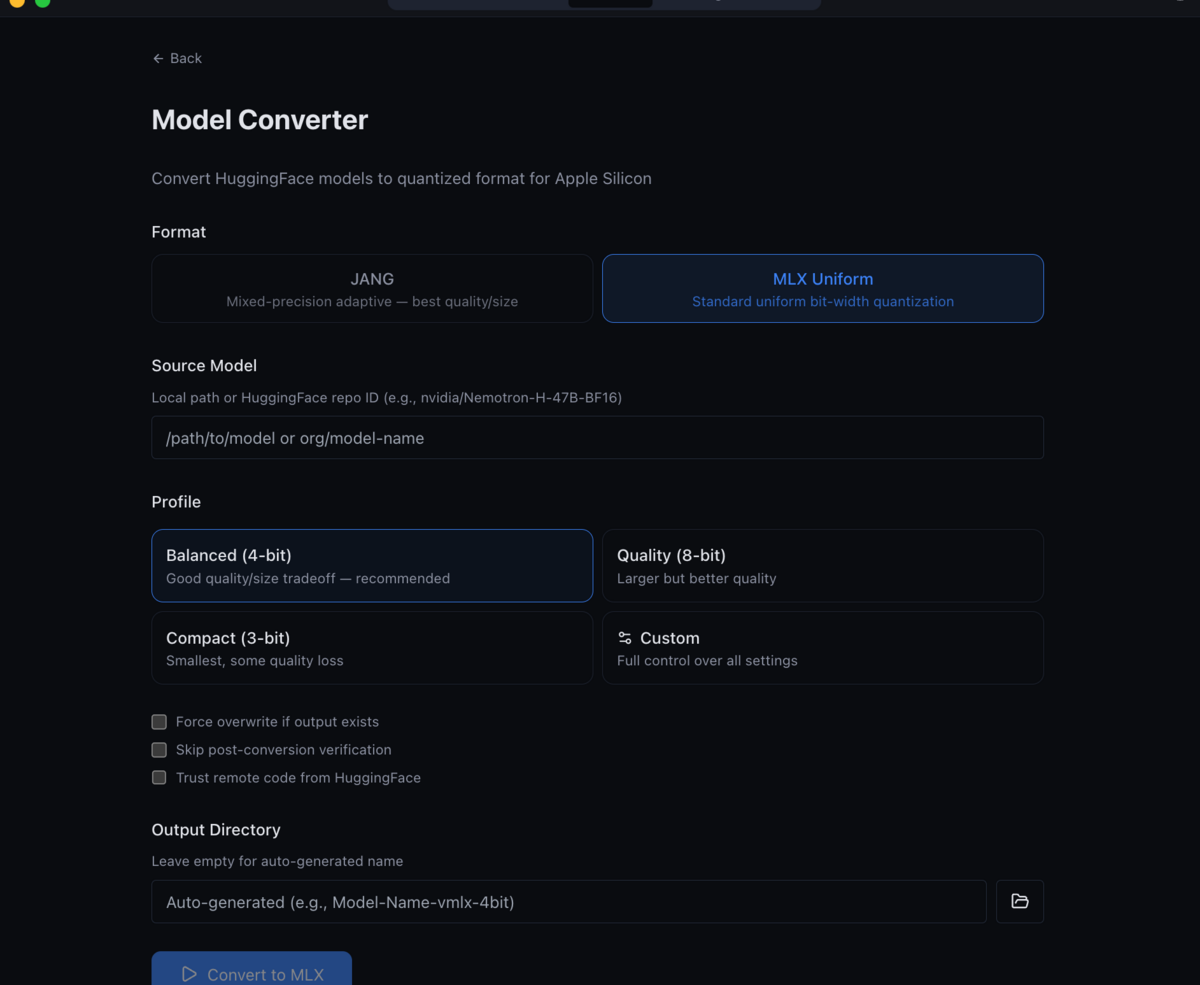Select the MLX Uniform format option

822,288
